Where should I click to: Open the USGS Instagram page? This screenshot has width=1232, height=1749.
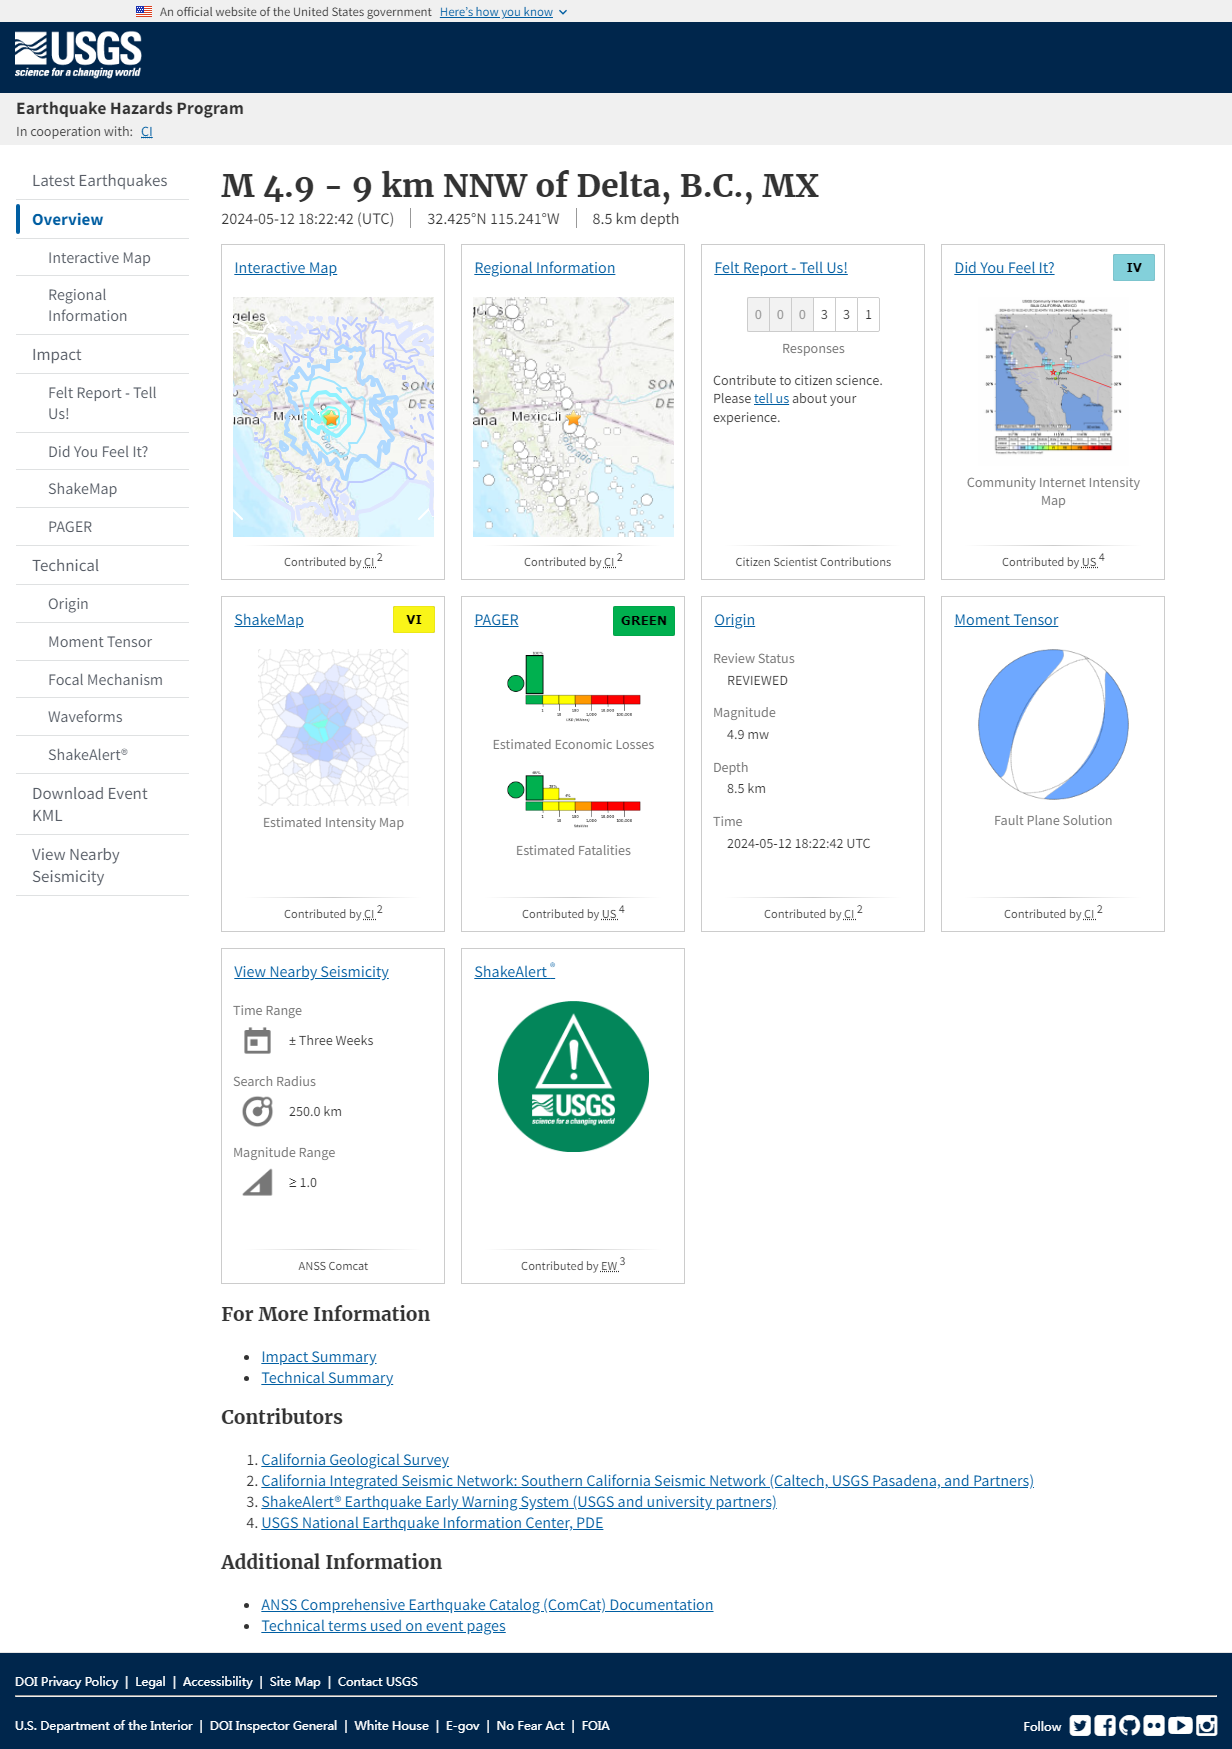[x=1207, y=1725]
